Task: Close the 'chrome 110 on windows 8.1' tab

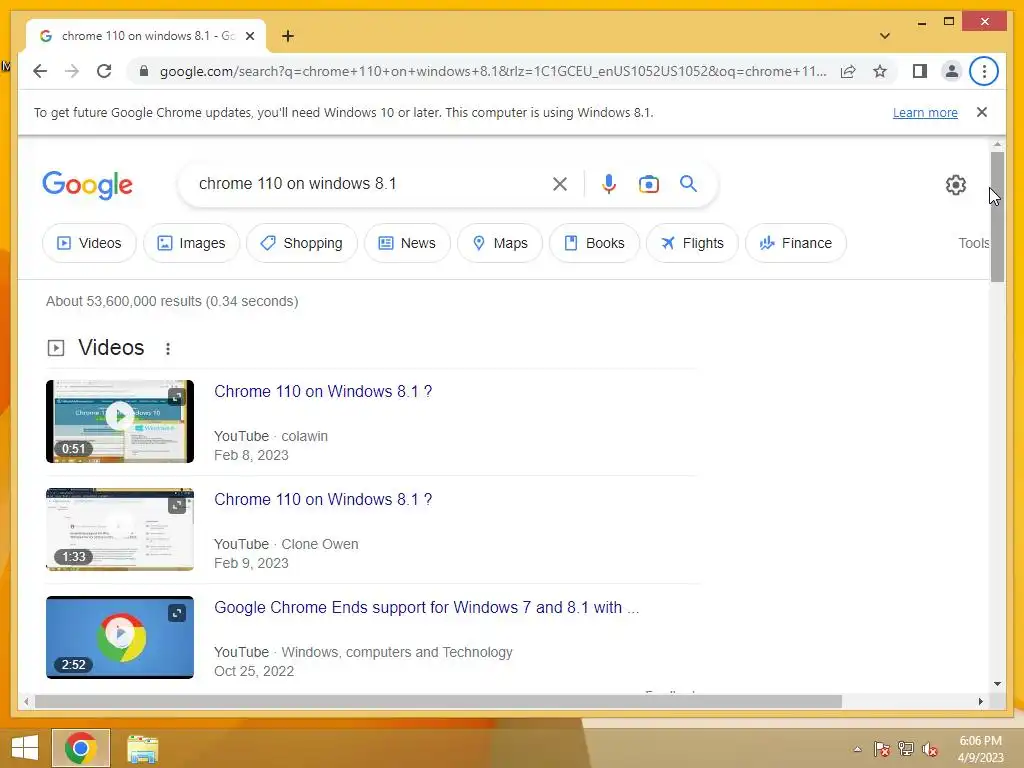Action: 249,36
